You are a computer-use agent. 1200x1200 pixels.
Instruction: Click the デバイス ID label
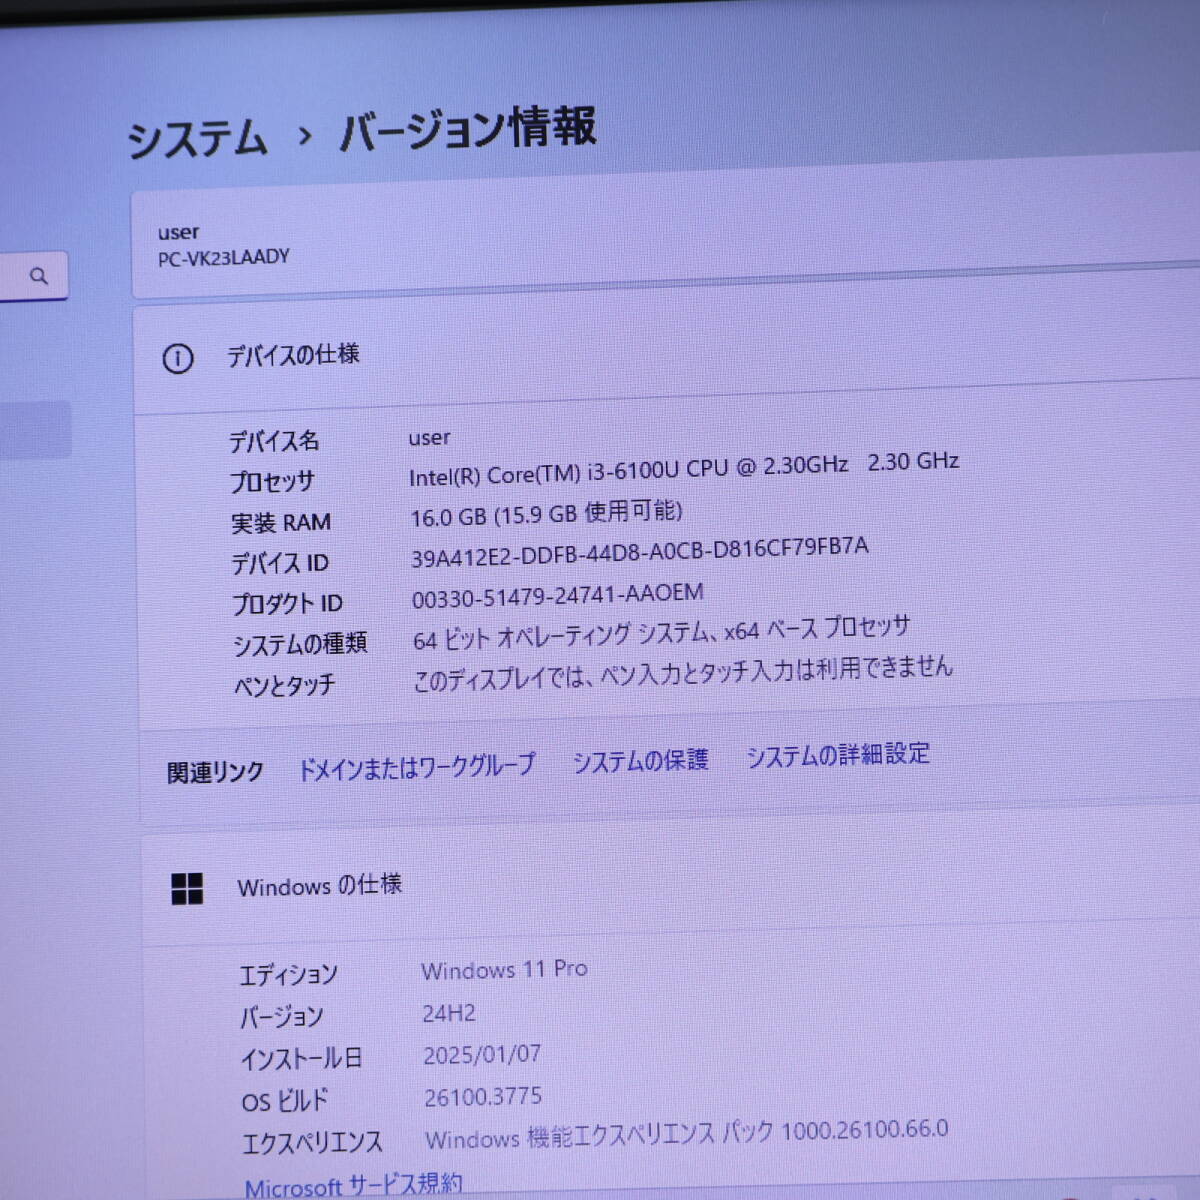280,563
